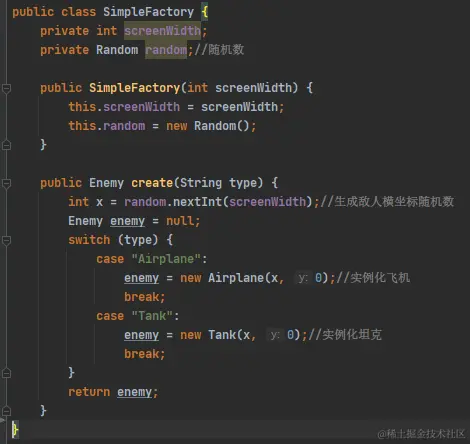
Task: Collapse the create method fold marker
Action: tap(7, 184)
